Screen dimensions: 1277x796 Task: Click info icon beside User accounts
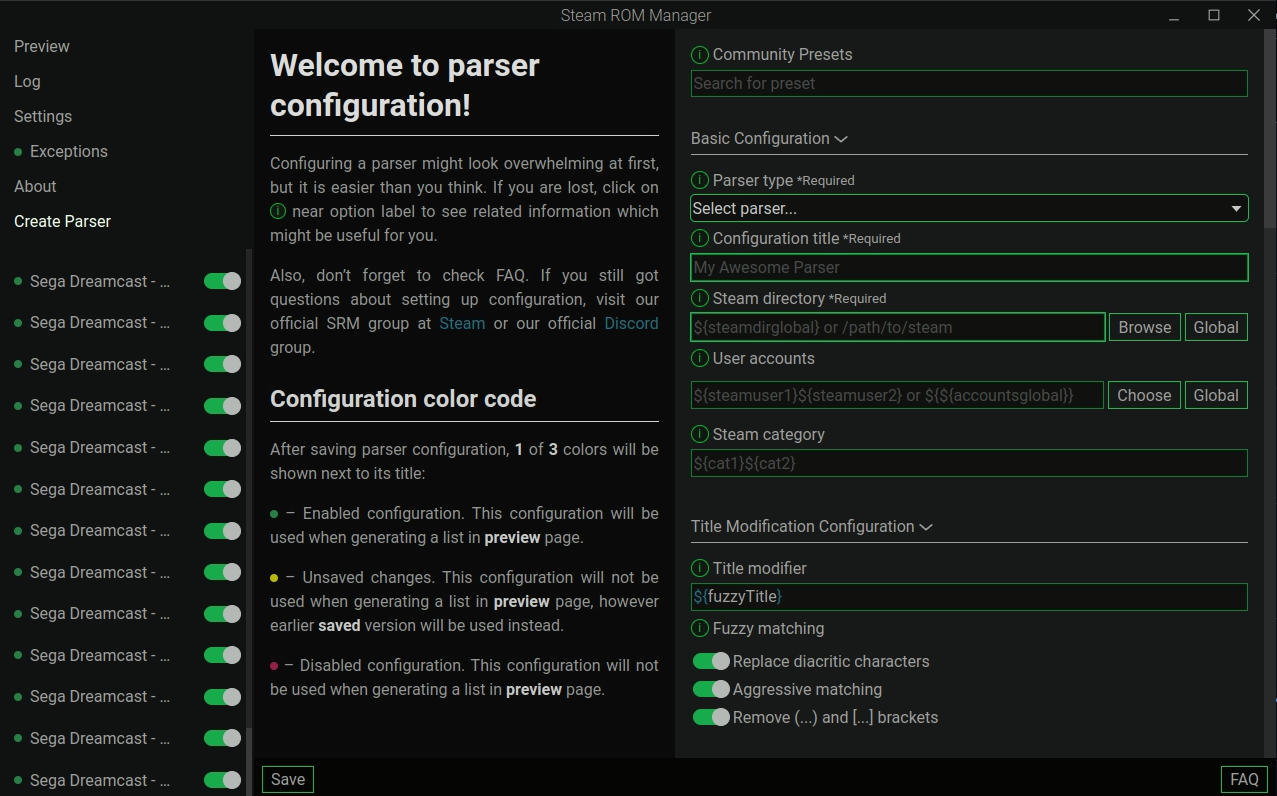[700, 359]
